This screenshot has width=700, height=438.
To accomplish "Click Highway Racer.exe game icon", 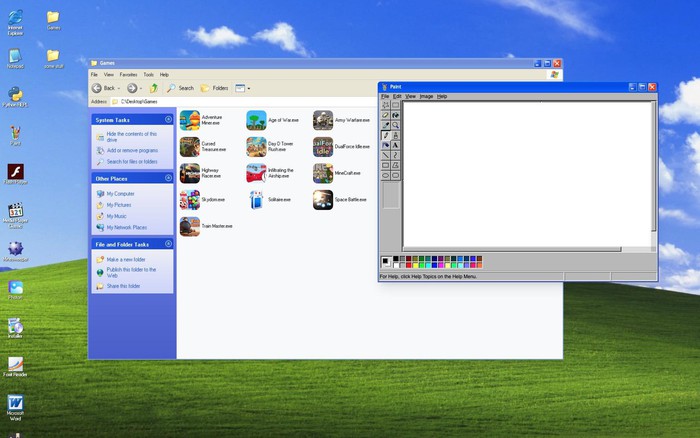I will point(190,173).
